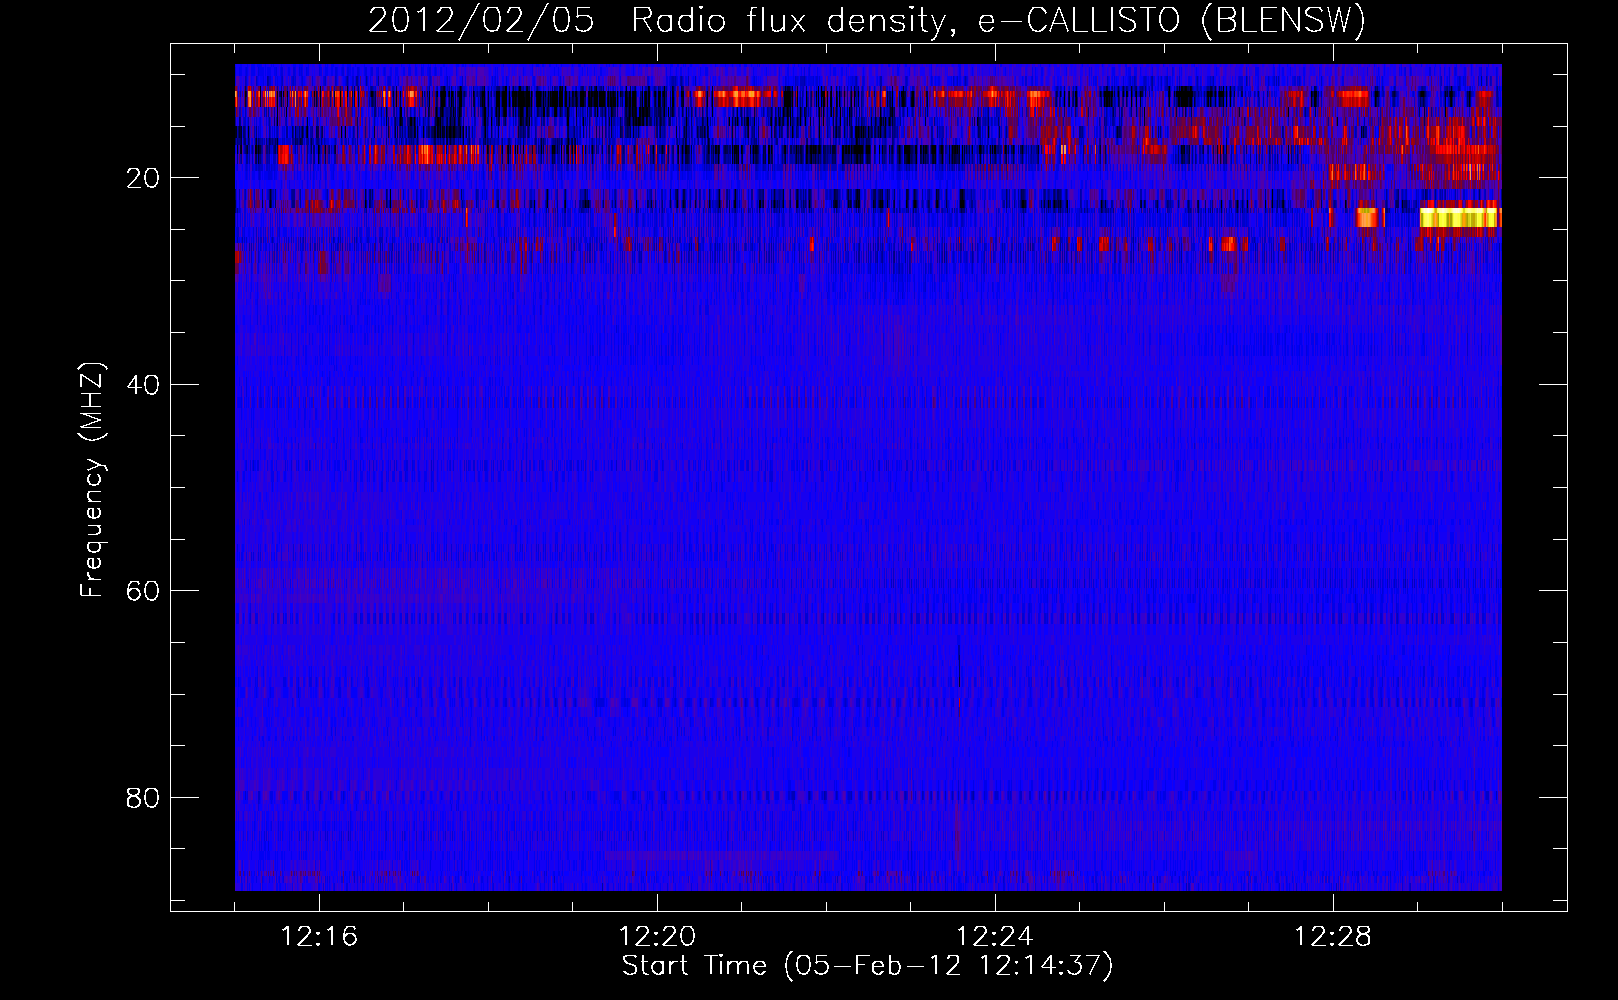Click the 12:16 time tick label

coord(319,936)
